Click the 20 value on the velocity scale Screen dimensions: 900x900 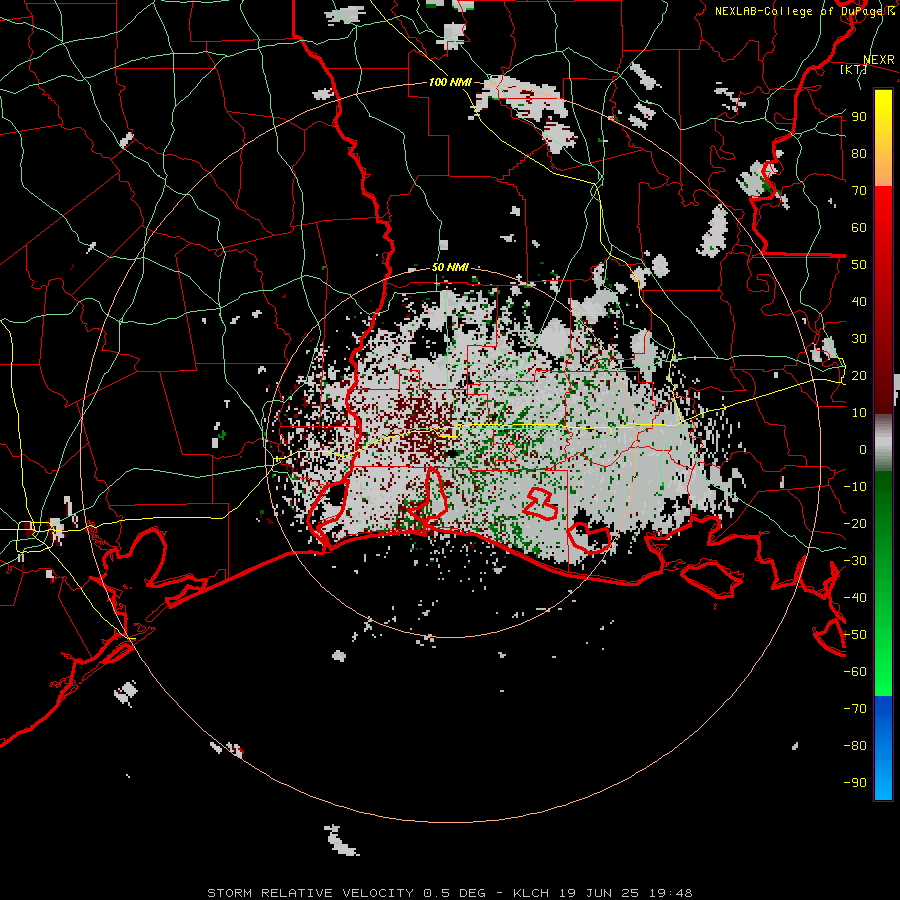[859, 375]
